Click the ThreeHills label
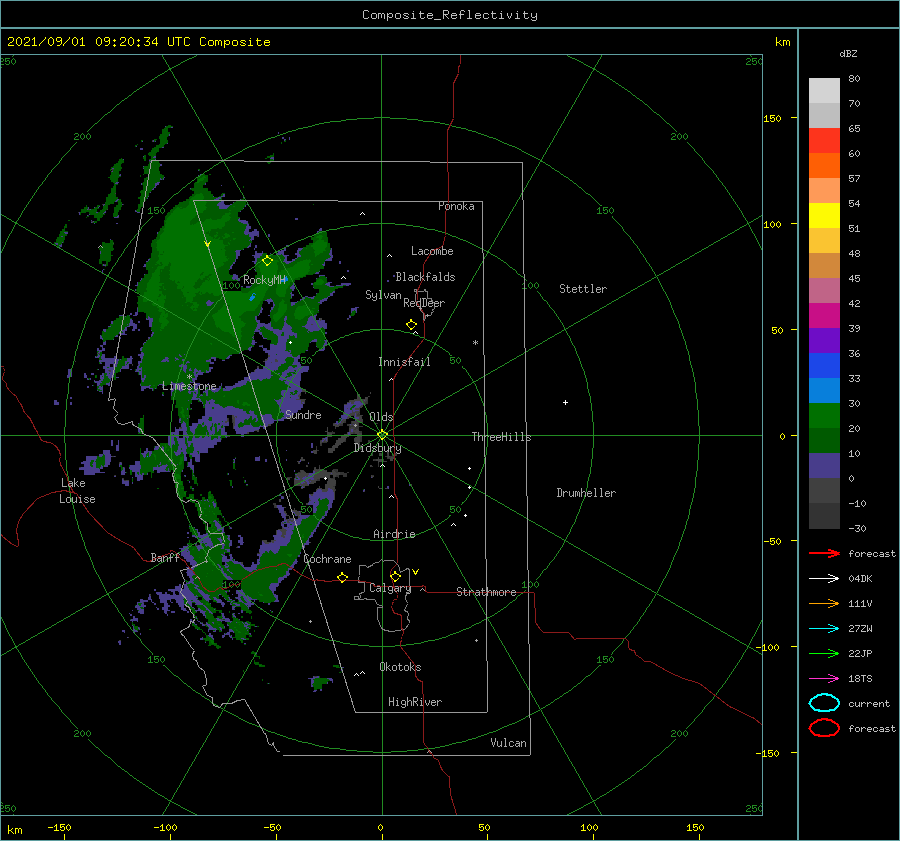This screenshot has width=900, height=841. (x=501, y=437)
